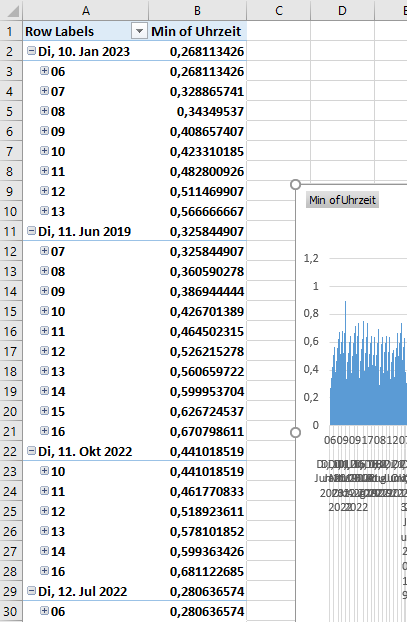407x622 pixels.
Task: Click the Min of Uhrzeit header cell
Action: 198,31
